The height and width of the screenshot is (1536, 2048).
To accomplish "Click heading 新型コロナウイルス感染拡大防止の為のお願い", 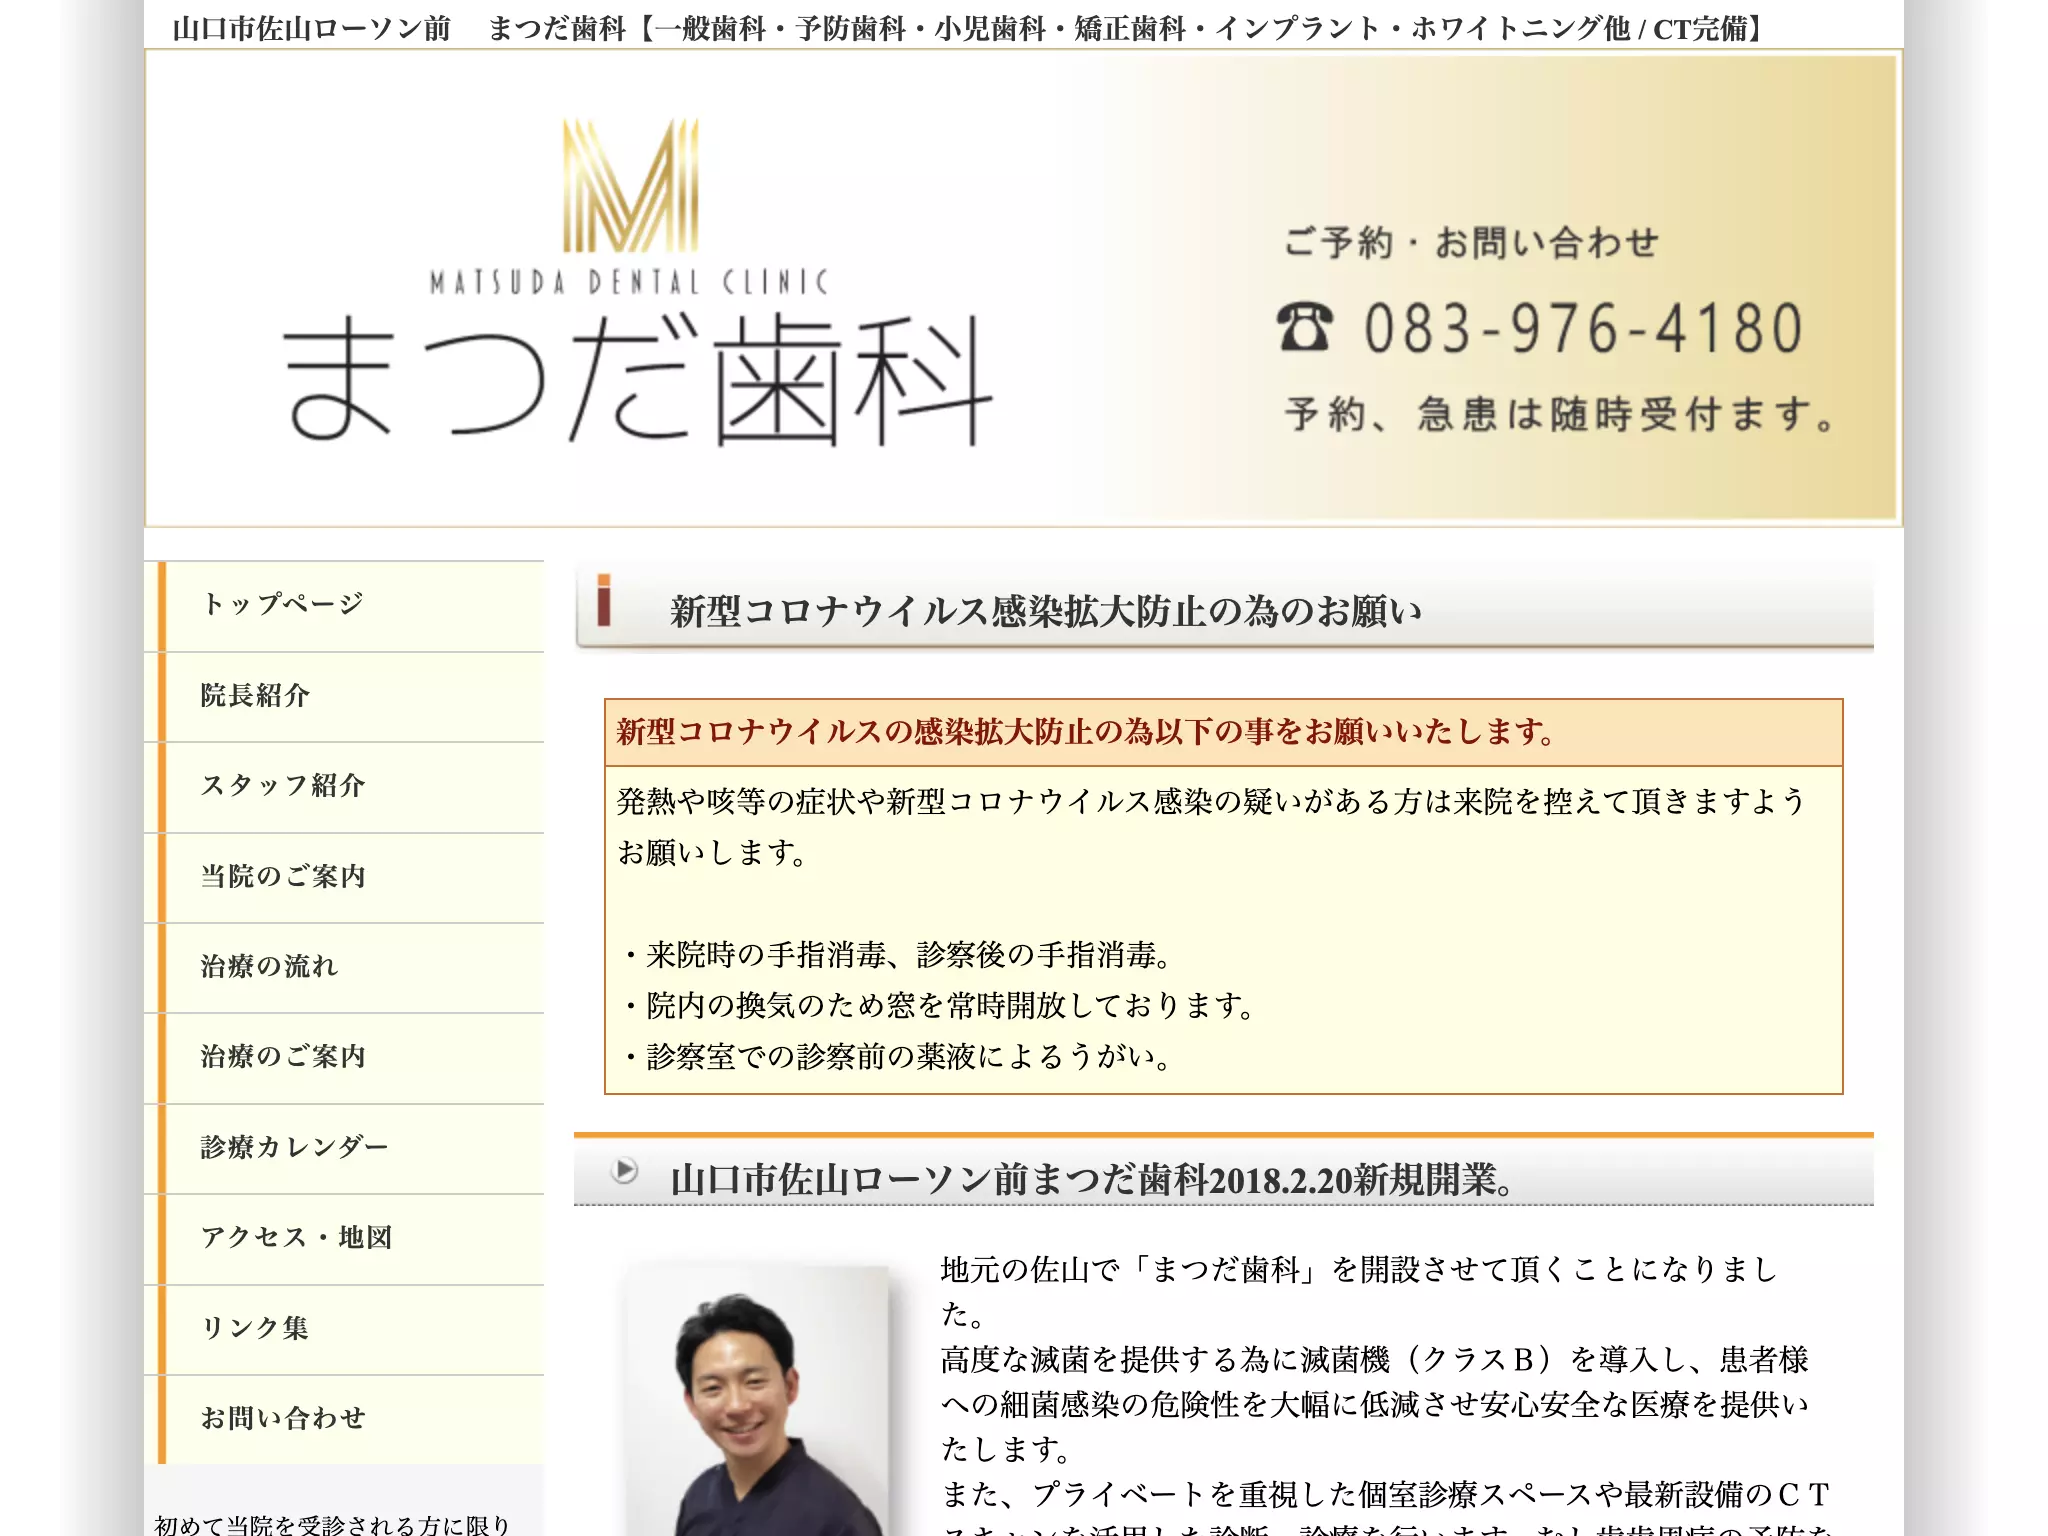I will click(x=1046, y=611).
